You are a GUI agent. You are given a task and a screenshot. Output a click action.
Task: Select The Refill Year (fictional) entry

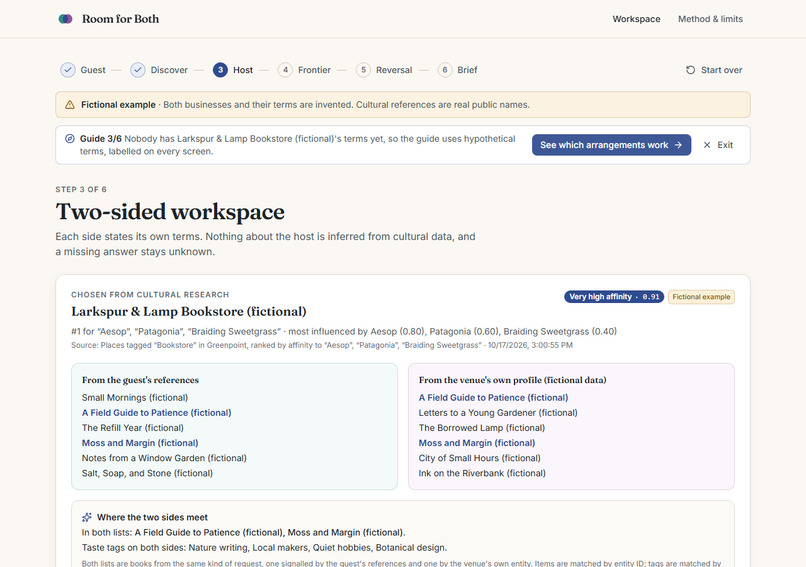(x=133, y=428)
